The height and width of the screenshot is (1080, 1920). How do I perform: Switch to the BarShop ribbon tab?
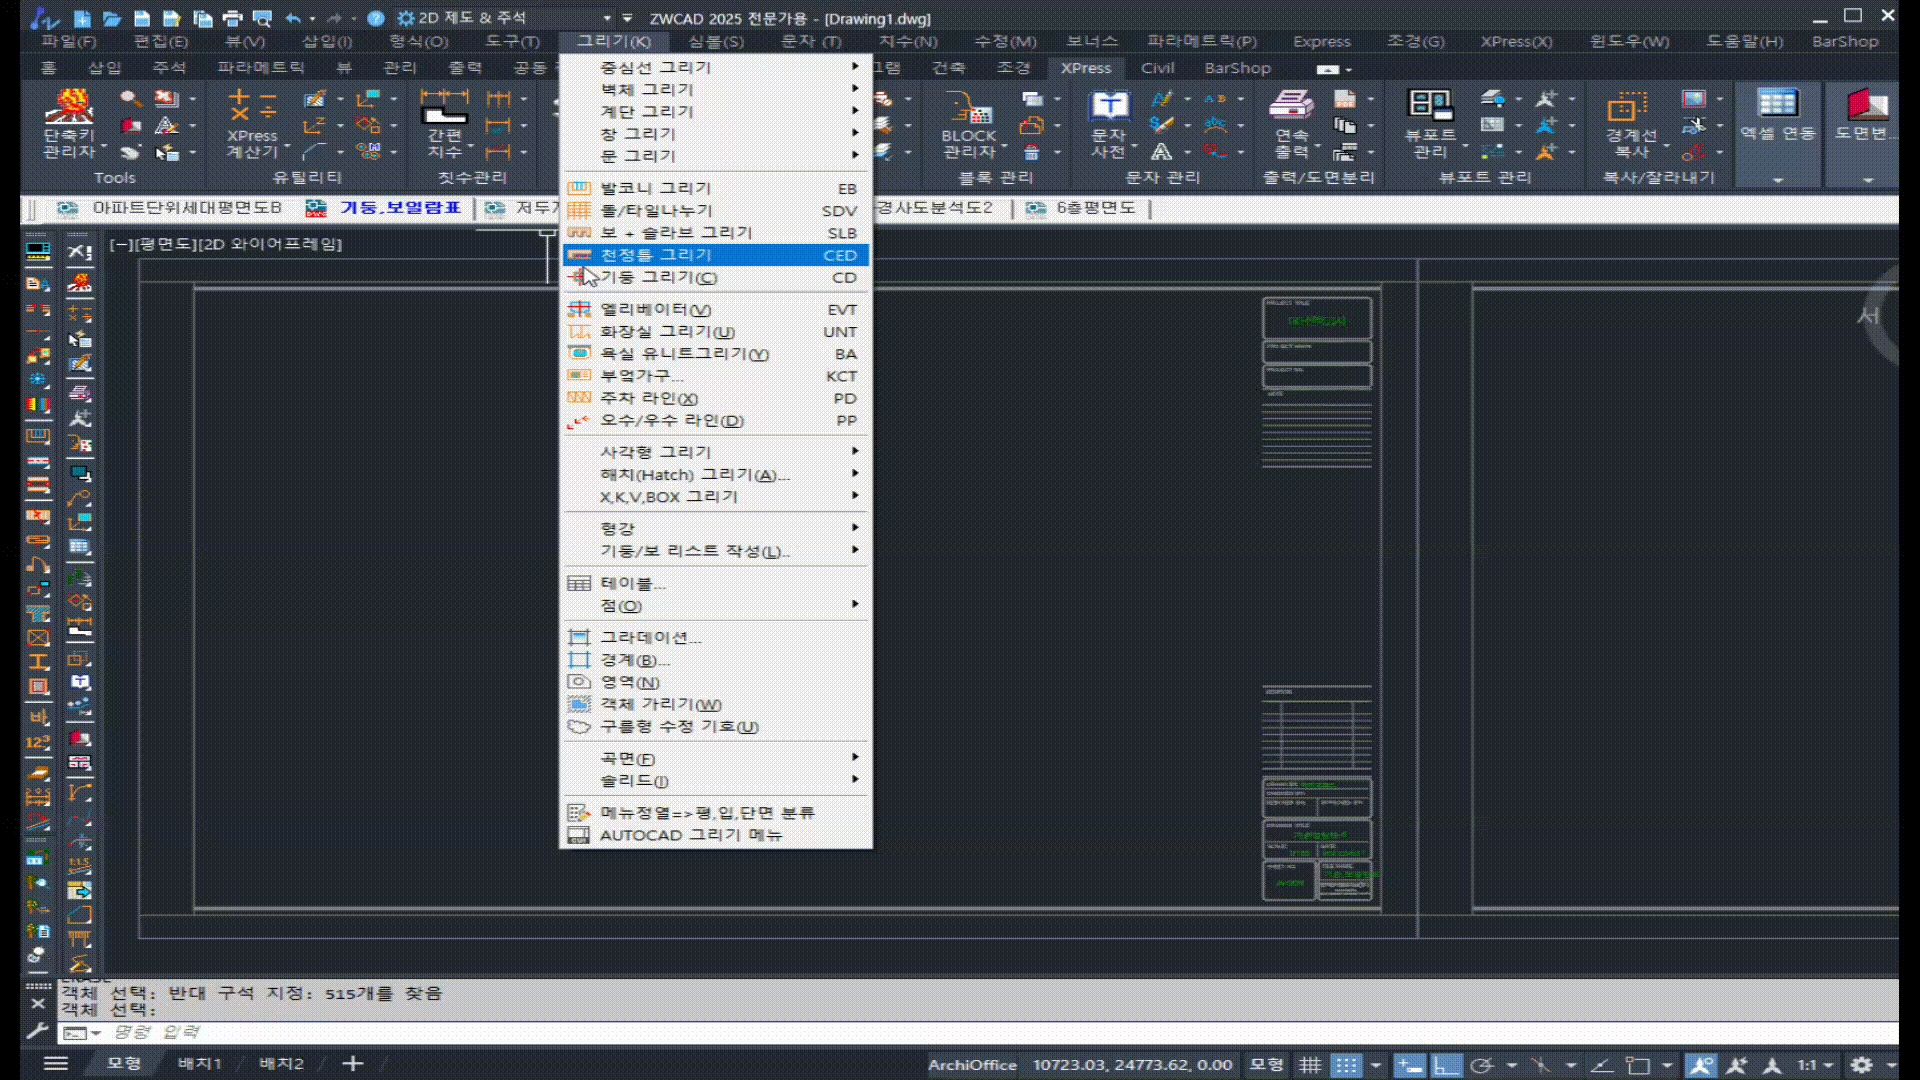[x=1237, y=68]
